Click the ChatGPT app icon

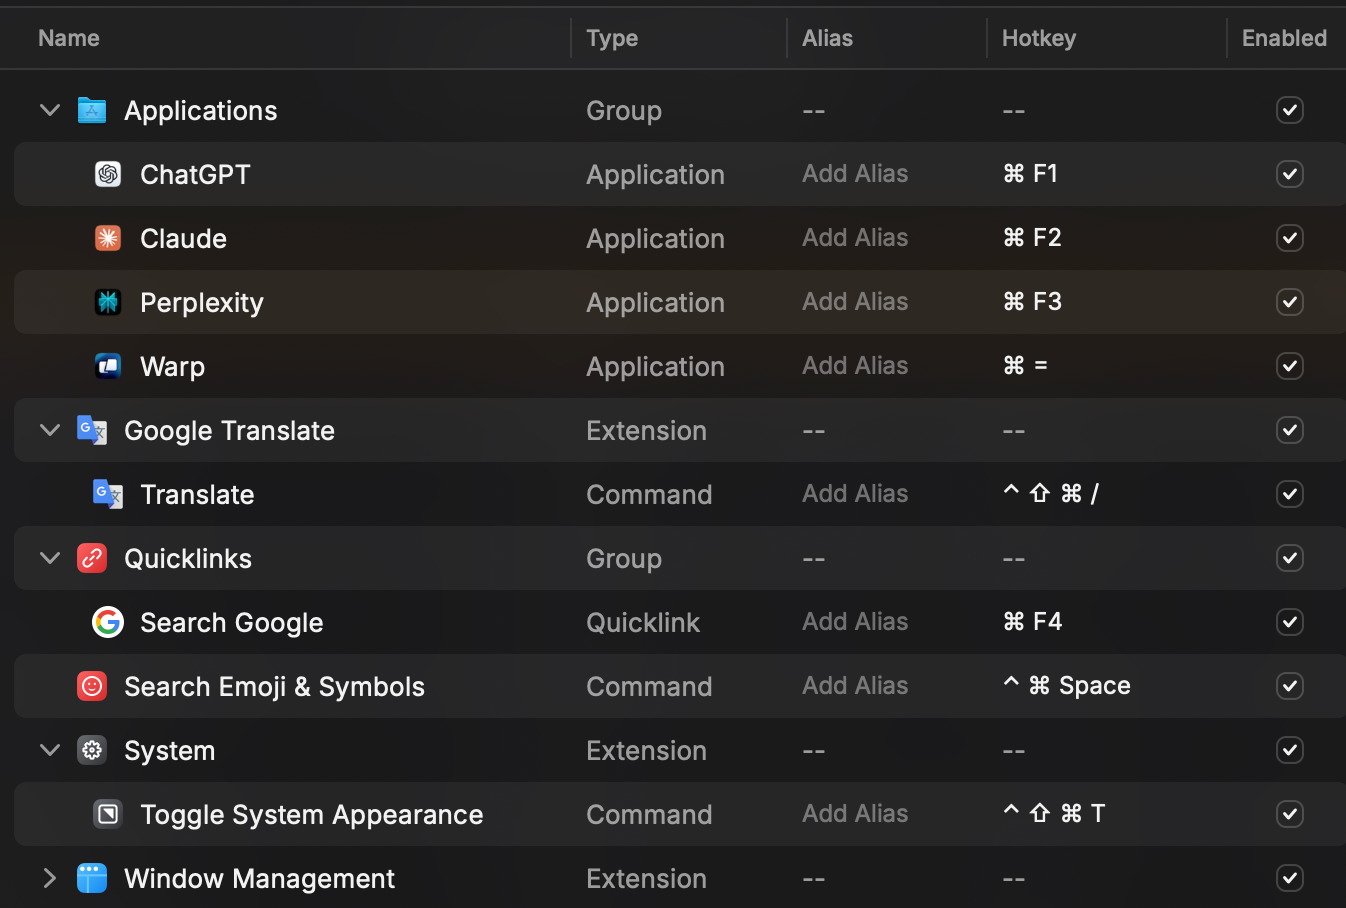tap(108, 174)
